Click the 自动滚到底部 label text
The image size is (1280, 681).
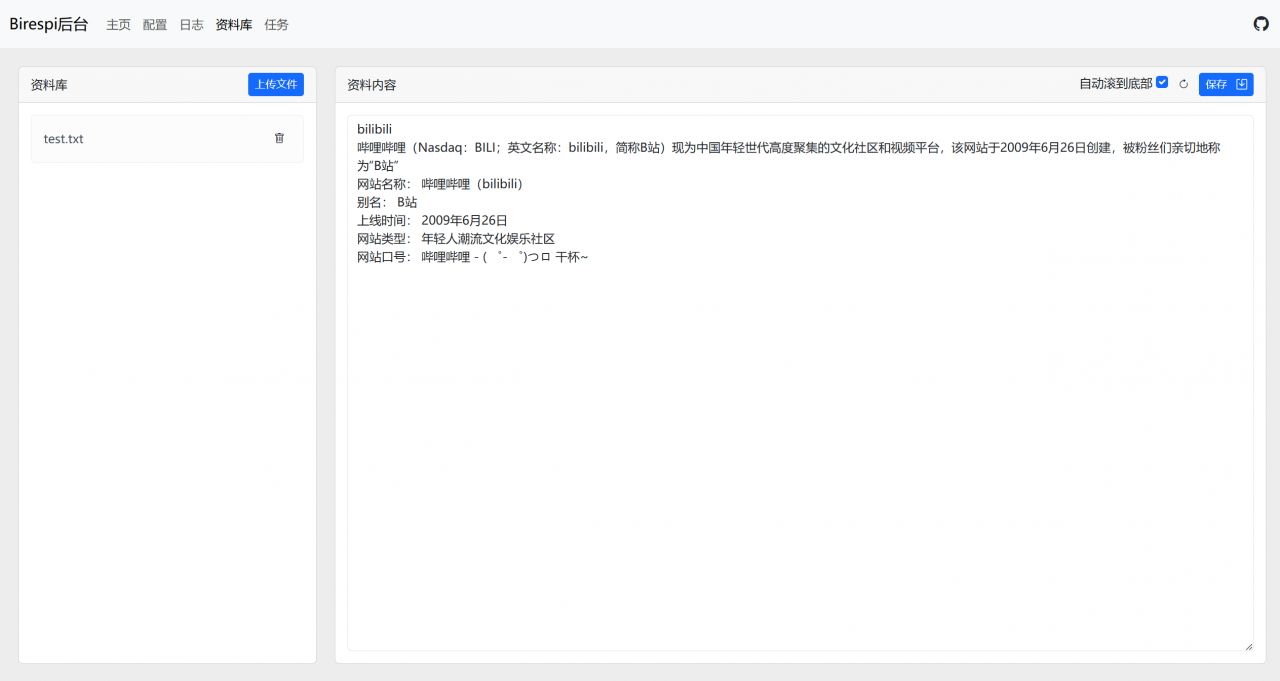tap(1116, 84)
